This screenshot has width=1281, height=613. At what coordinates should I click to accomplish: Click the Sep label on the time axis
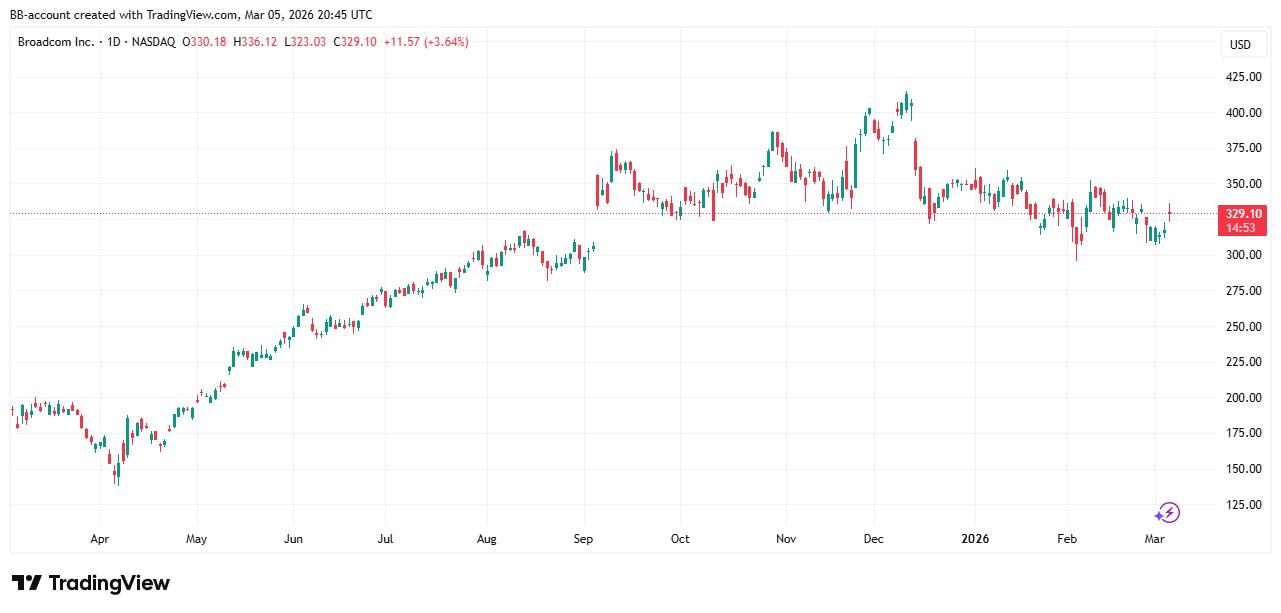coord(583,539)
